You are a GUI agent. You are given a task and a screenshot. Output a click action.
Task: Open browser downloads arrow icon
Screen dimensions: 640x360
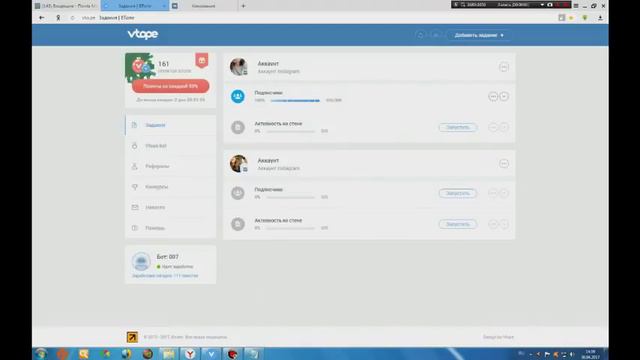[600, 18]
